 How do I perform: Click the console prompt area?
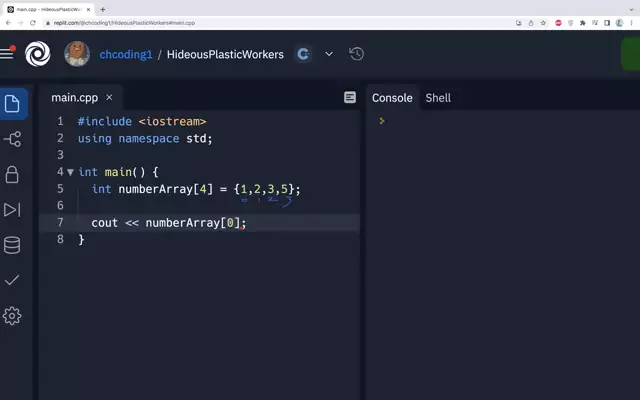(382, 120)
